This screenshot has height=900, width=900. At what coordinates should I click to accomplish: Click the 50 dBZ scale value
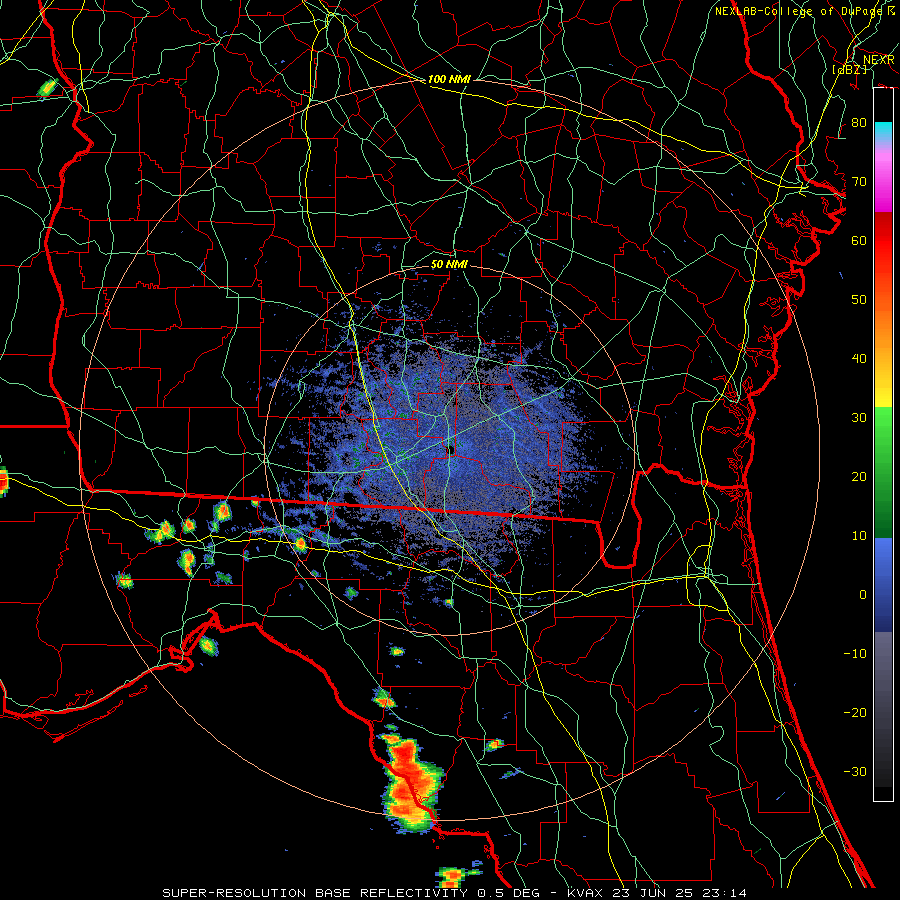pos(859,300)
